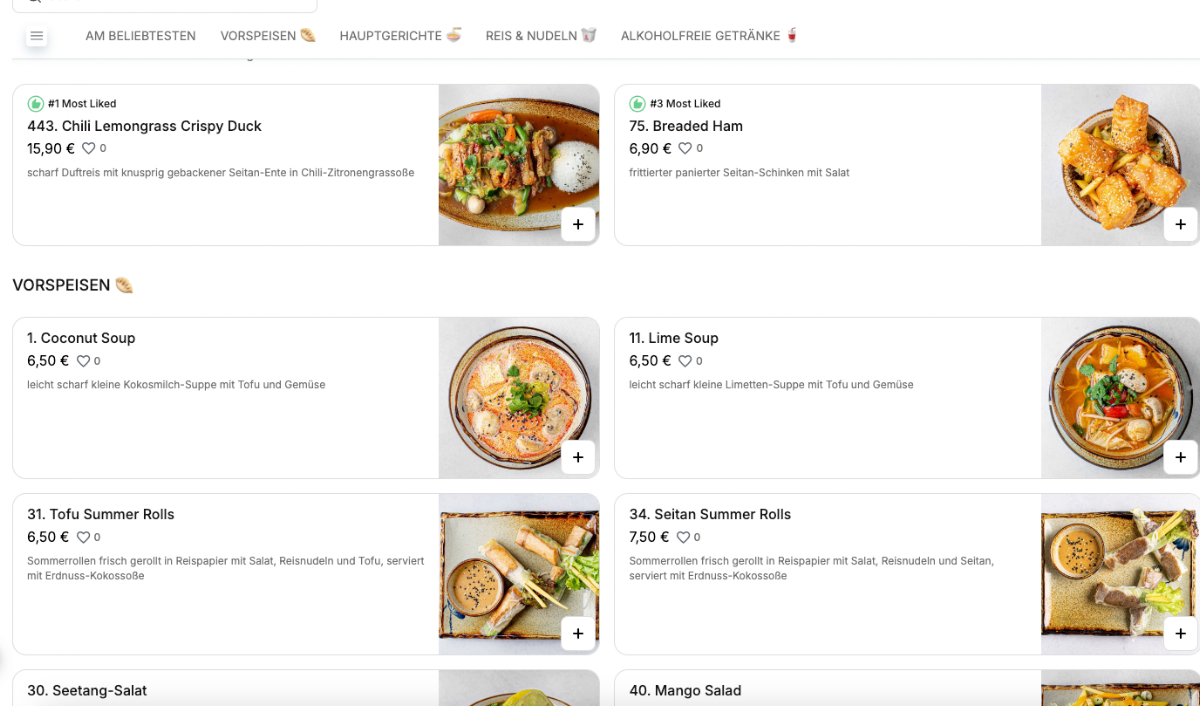Add Coconut Soup to the order

pyautogui.click(x=578, y=457)
